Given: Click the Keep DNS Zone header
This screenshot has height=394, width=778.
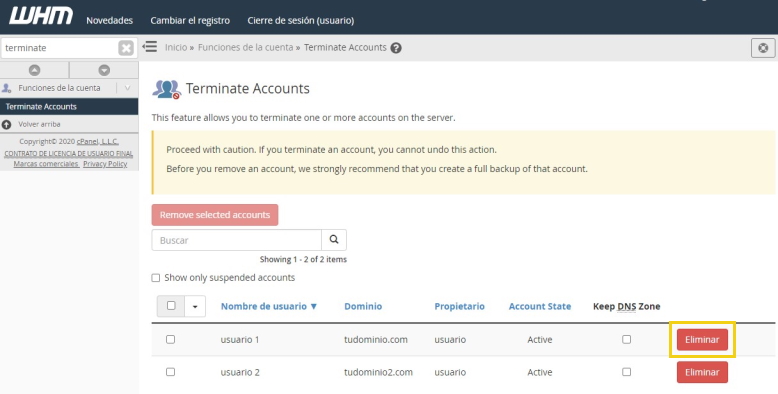Looking at the screenshot, I should [x=627, y=307].
